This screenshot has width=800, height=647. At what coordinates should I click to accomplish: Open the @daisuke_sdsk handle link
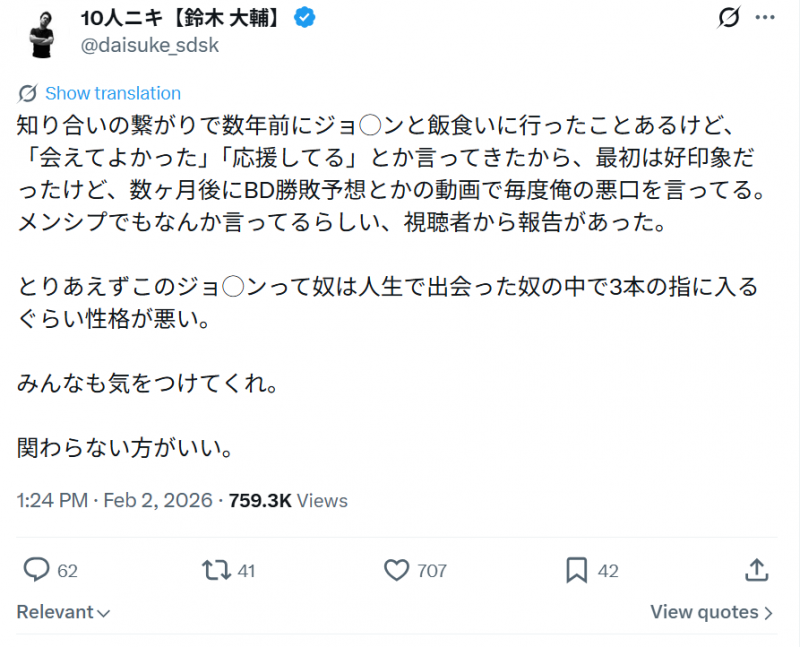(x=149, y=45)
